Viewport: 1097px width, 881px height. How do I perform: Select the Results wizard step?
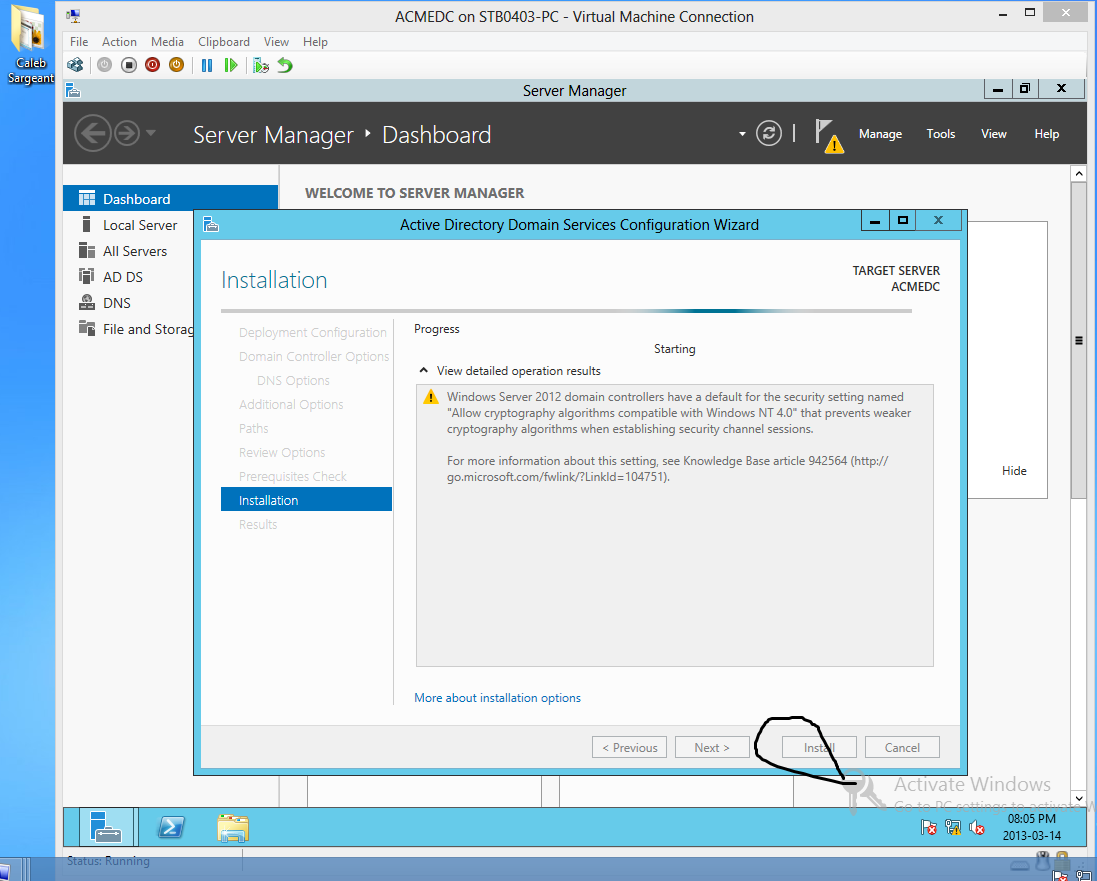(x=257, y=524)
